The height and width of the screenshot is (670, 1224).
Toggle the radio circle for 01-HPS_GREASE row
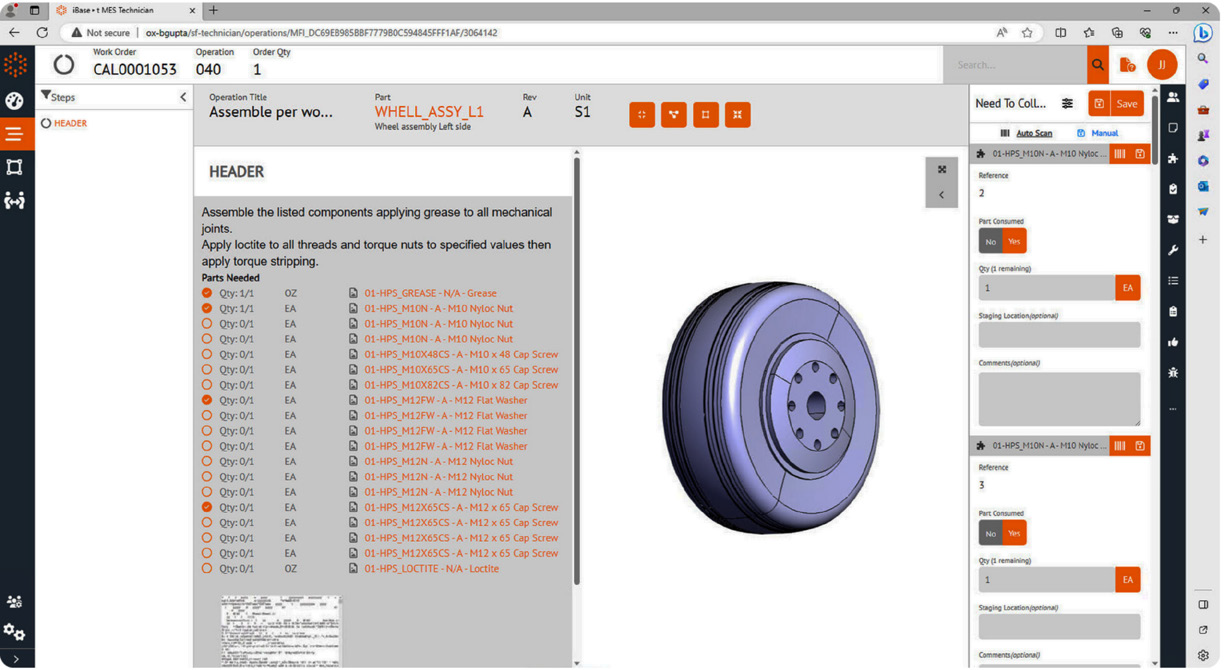pyautogui.click(x=207, y=293)
